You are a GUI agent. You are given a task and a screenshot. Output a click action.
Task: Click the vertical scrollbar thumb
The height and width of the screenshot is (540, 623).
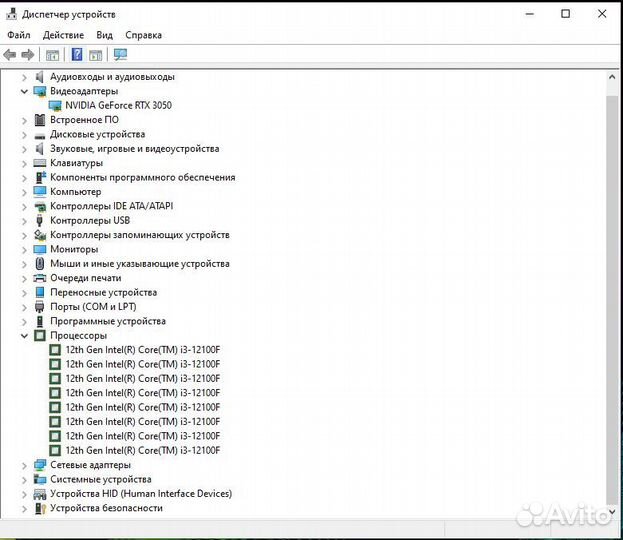coord(612,300)
